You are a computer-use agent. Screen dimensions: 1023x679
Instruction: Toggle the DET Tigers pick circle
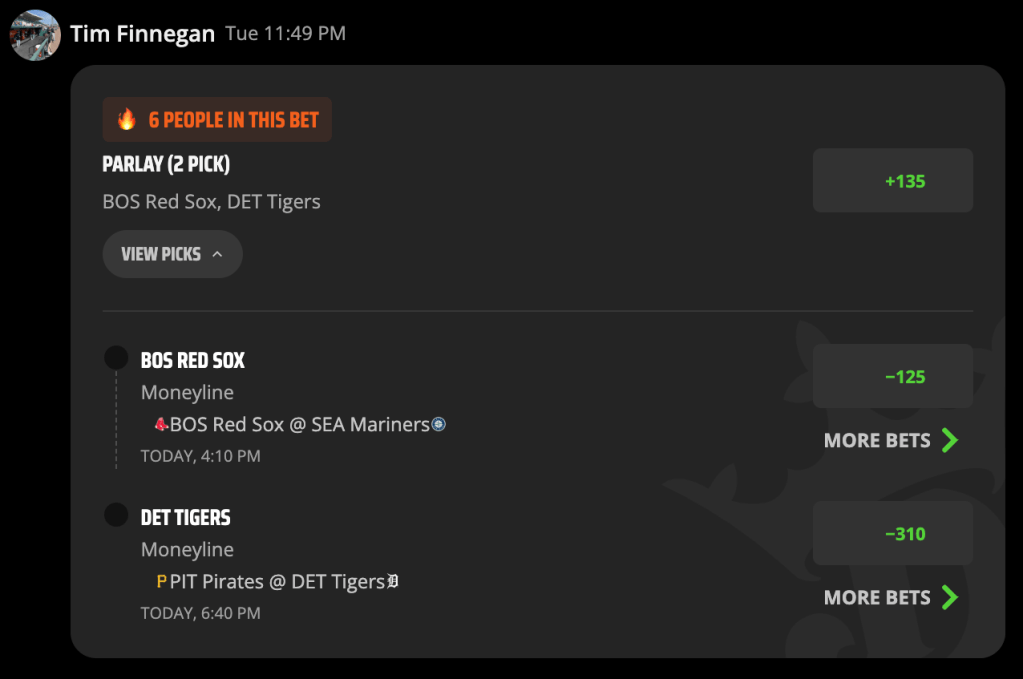(x=116, y=515)
